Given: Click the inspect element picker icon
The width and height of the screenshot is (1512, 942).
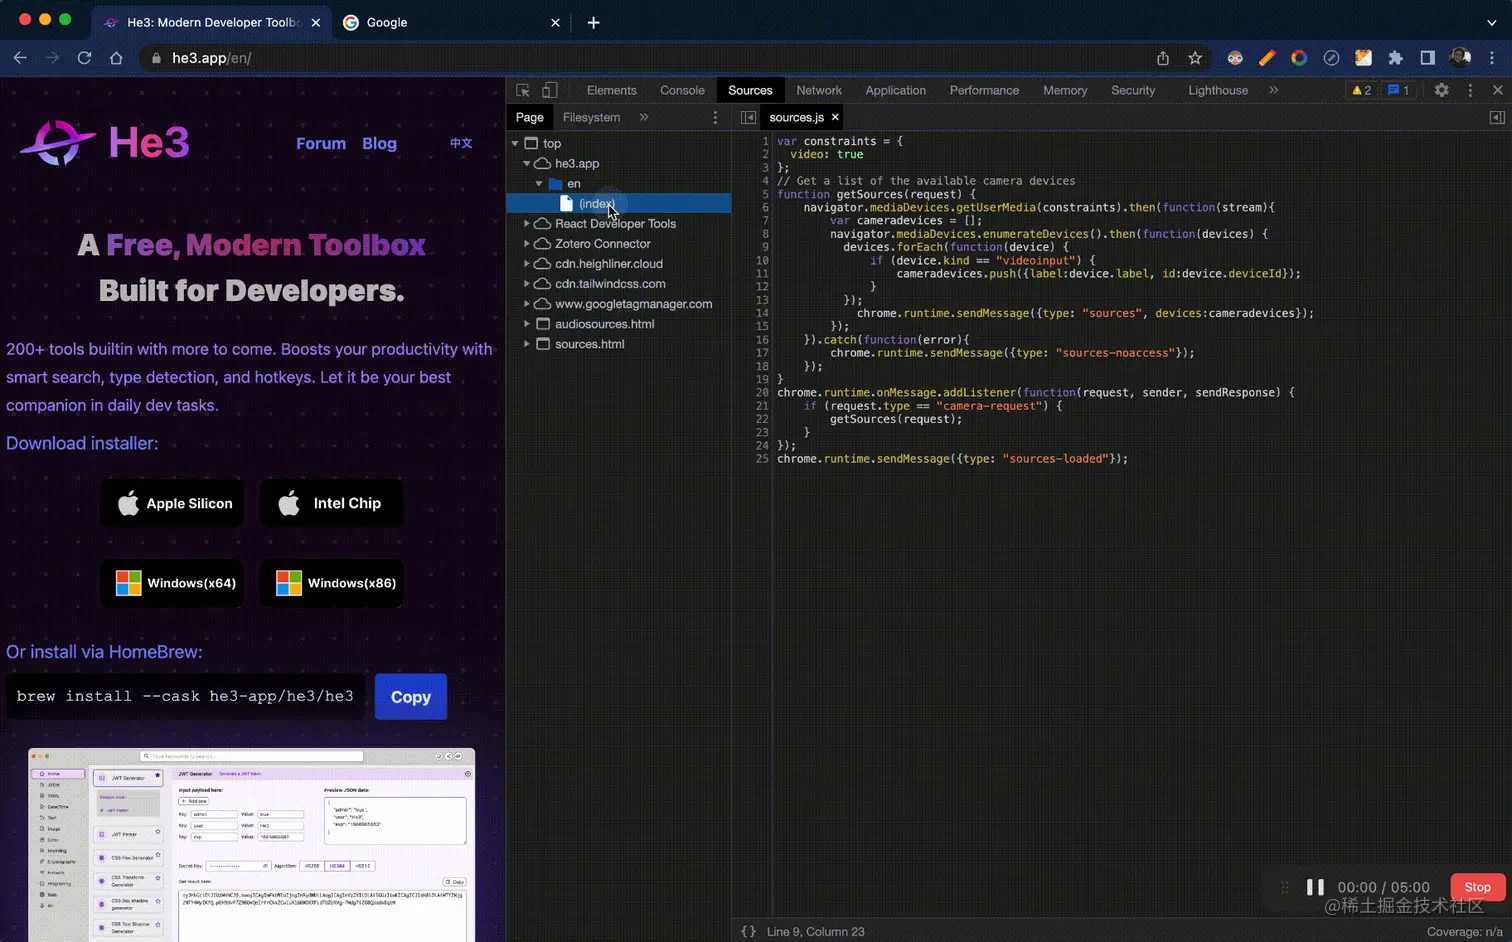Looking at the screenshot, I should pos(523,90).
